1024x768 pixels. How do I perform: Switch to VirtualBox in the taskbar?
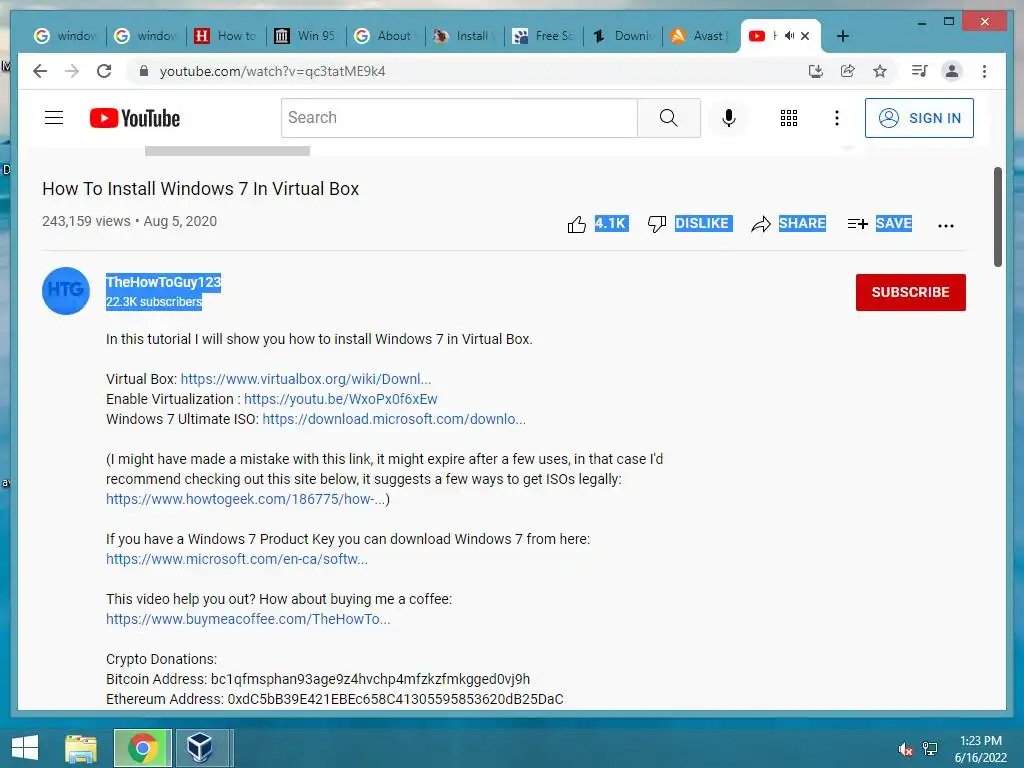click(x=200, y=748)
